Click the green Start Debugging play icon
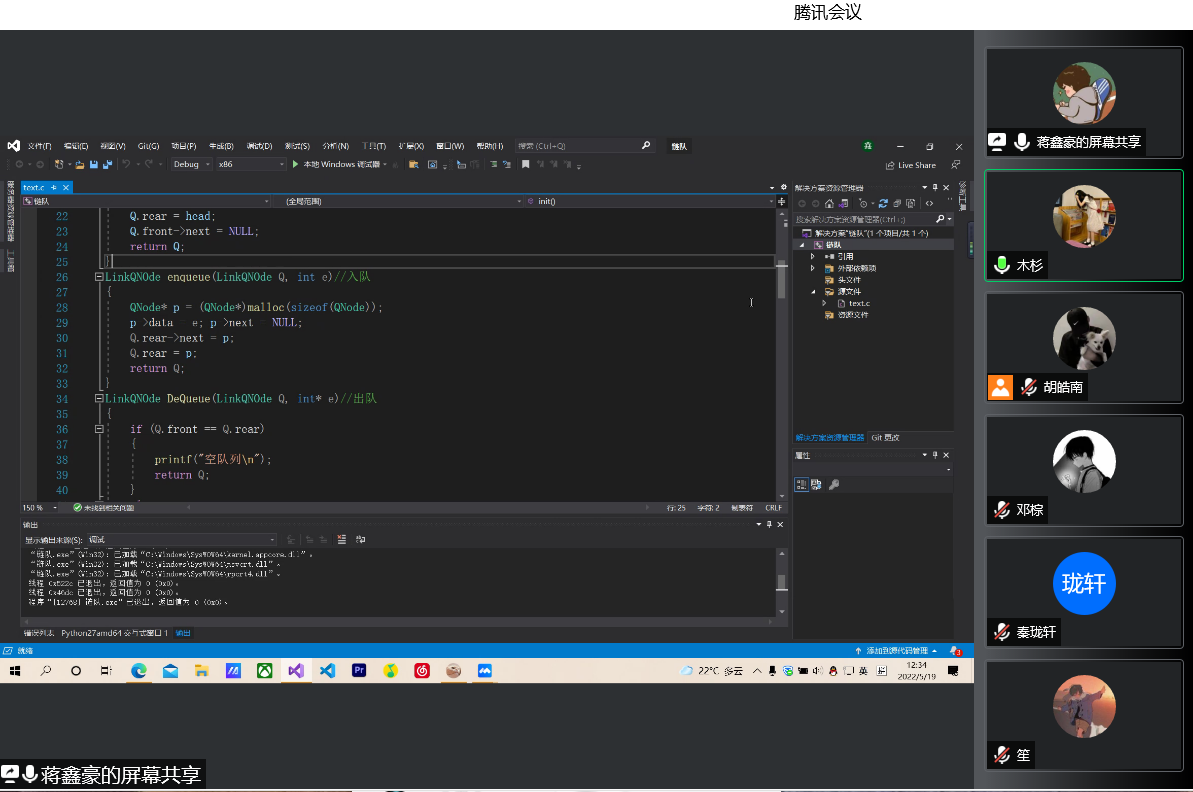Viewport: 1193px width, 792px height. (x=296, y=164)
